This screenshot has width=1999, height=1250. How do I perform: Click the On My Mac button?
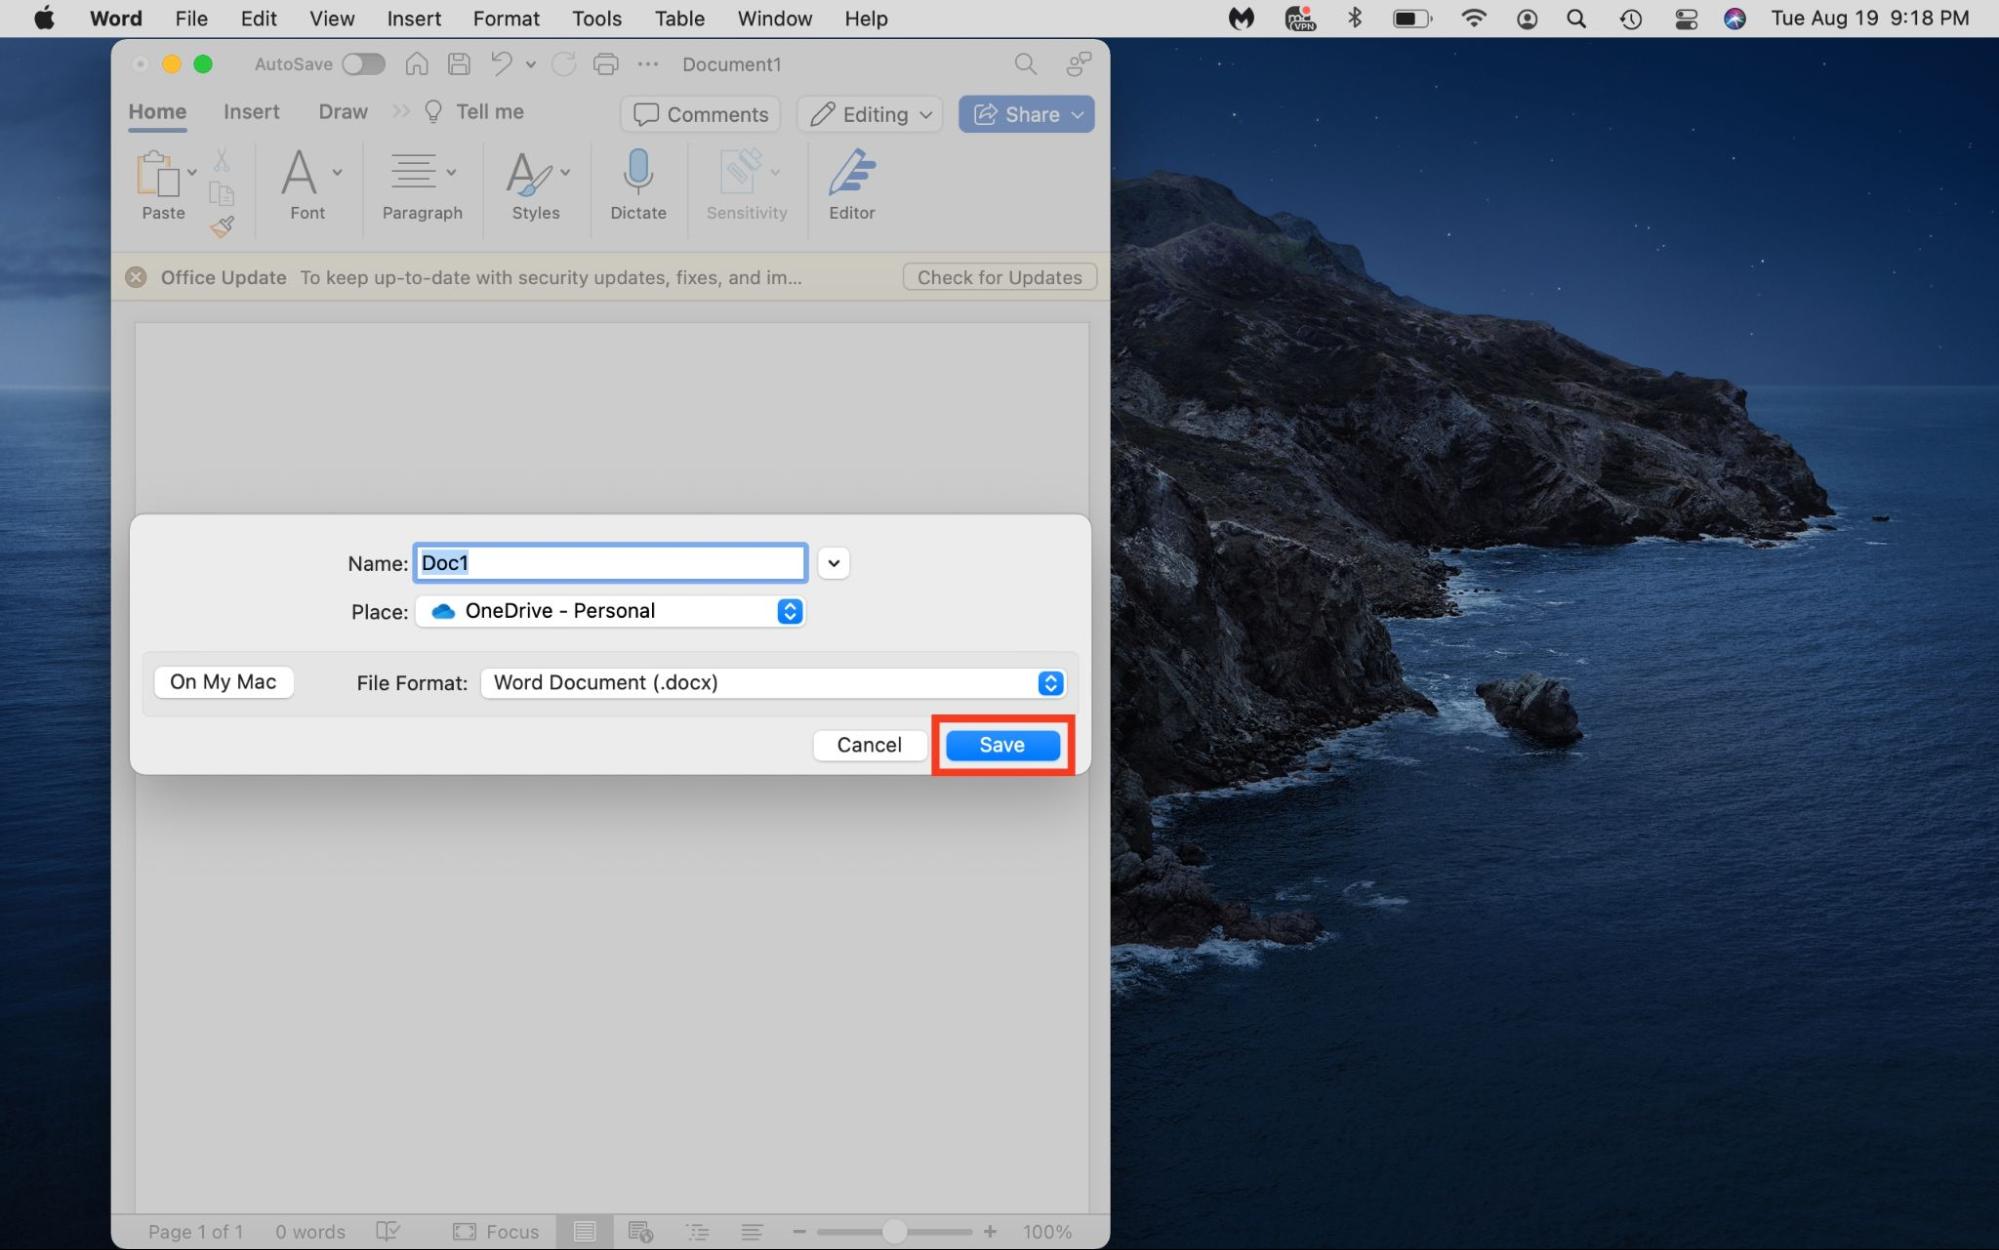pos(223,682)
